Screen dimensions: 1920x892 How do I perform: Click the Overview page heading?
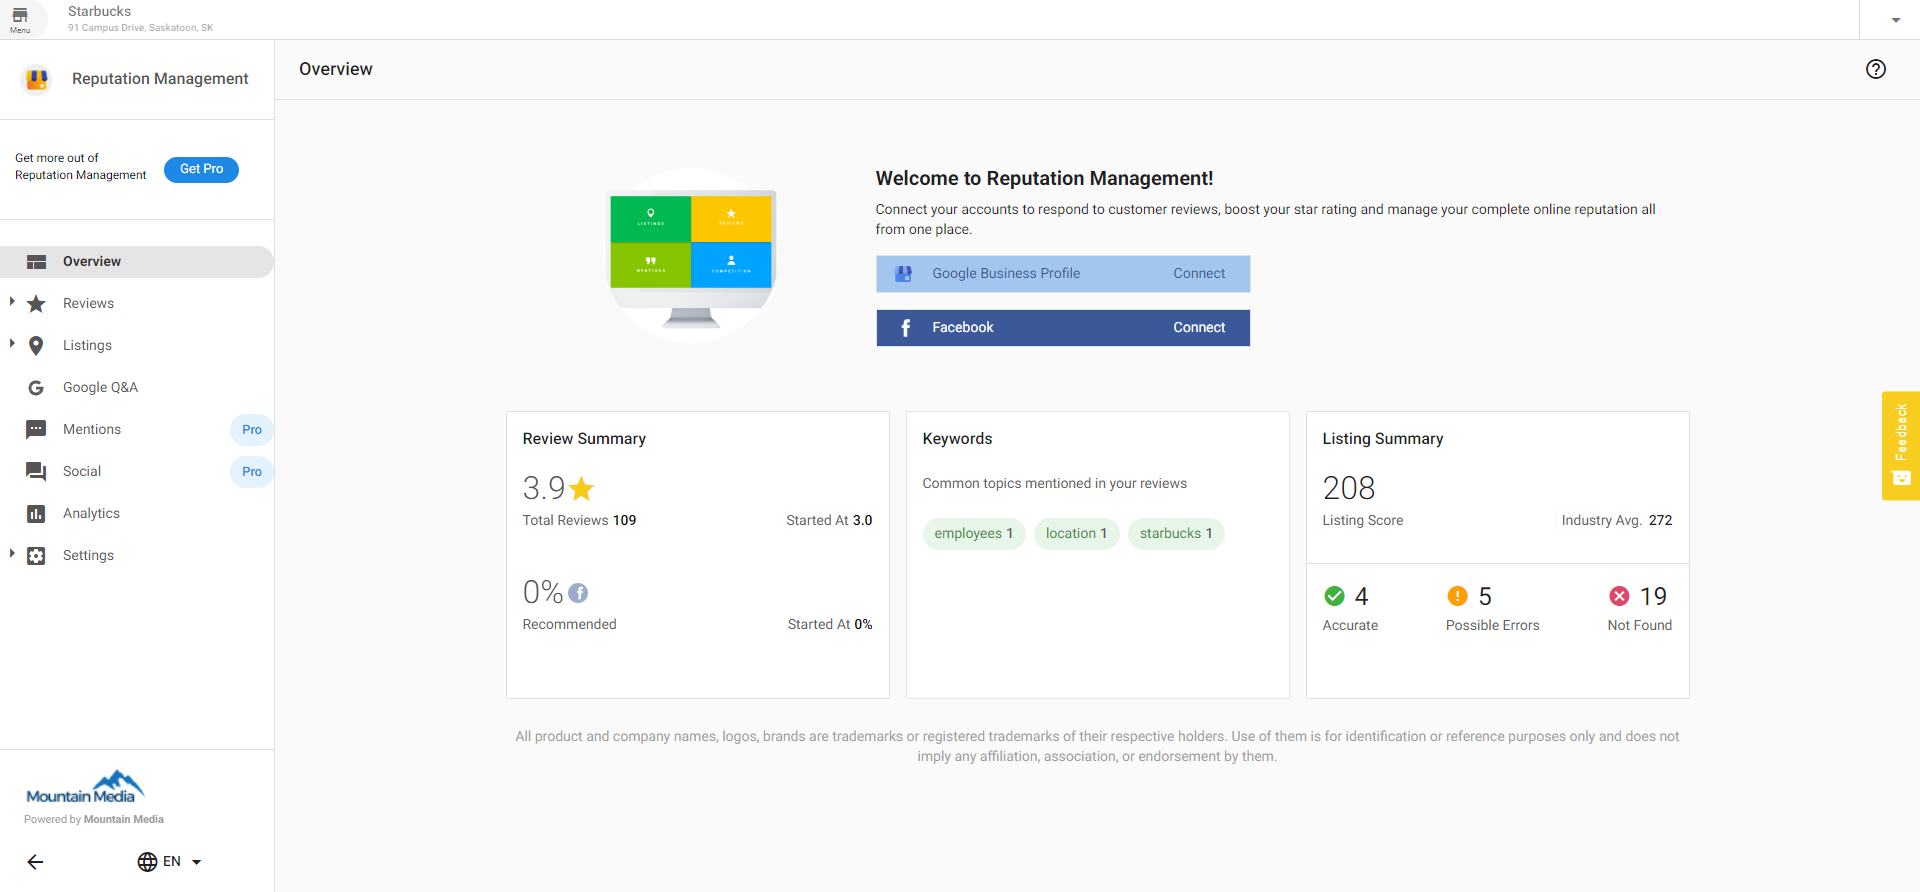[x=336, y=69]
